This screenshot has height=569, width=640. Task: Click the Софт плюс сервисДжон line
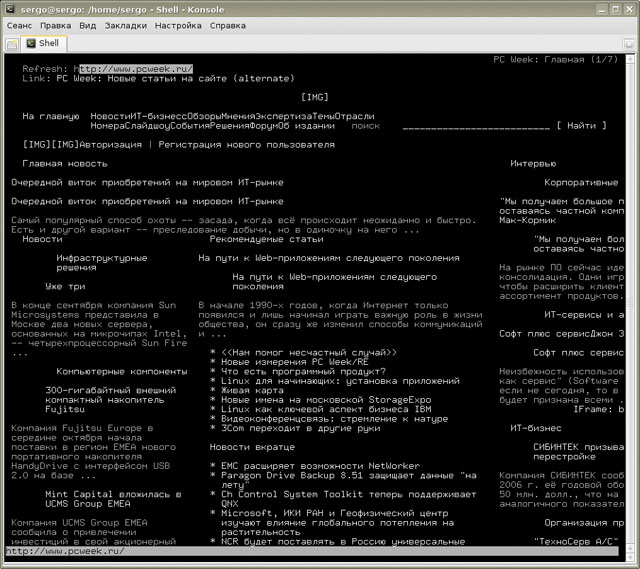pyautogui.click(x=561, y=334)
